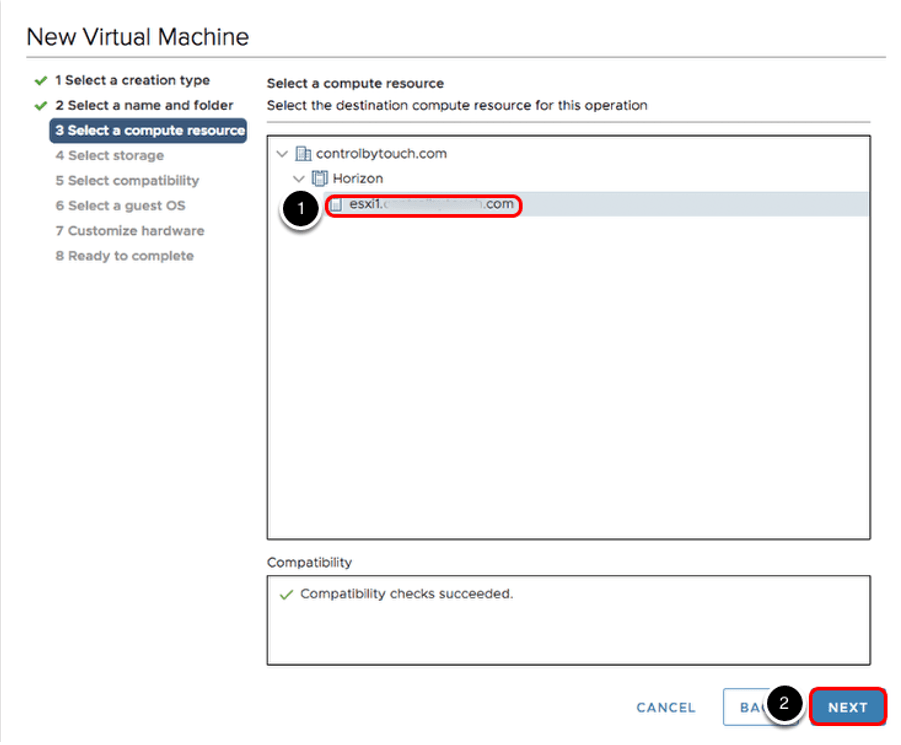Cancel the New Virtual Machine wizard
This screenshot has height=745, width=901.
(665, 707)
